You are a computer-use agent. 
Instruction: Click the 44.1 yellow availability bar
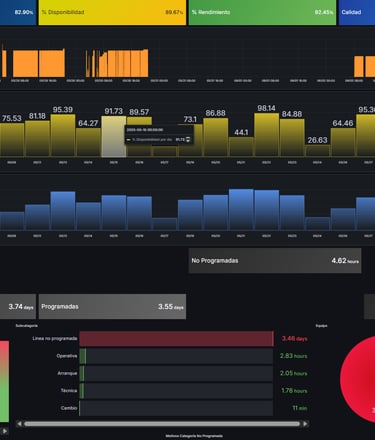point(241,147)
